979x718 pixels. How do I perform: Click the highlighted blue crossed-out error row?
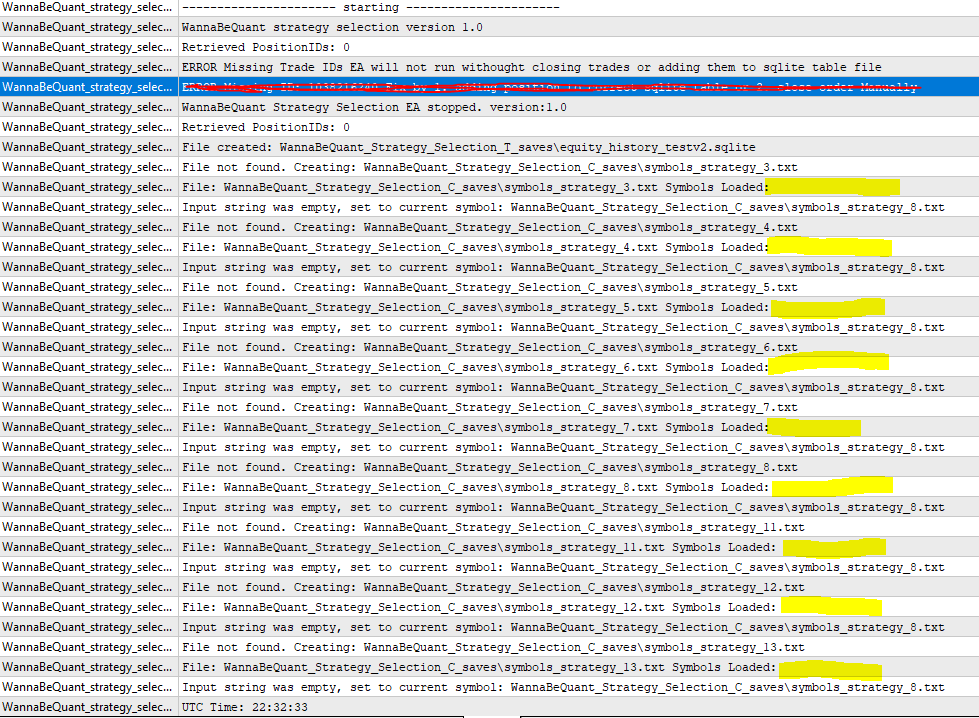coord(490,87)
